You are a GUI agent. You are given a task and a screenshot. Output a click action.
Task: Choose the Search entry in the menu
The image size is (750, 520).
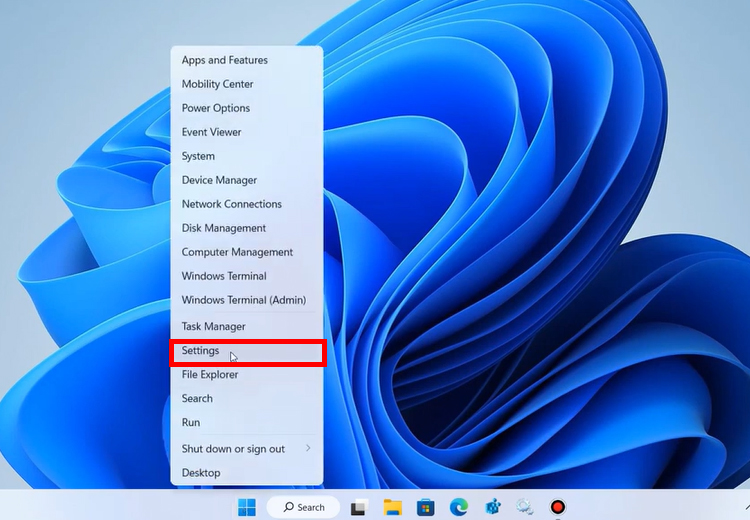tap(247, 398)
